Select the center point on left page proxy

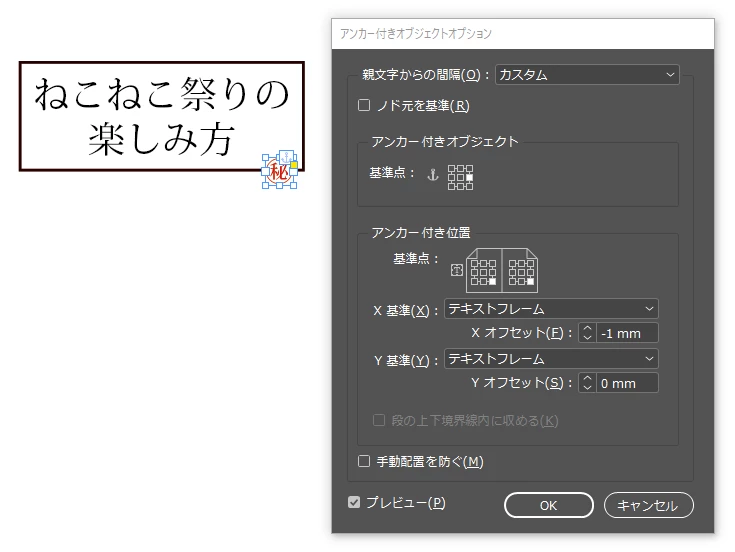(x=483, y=272)
